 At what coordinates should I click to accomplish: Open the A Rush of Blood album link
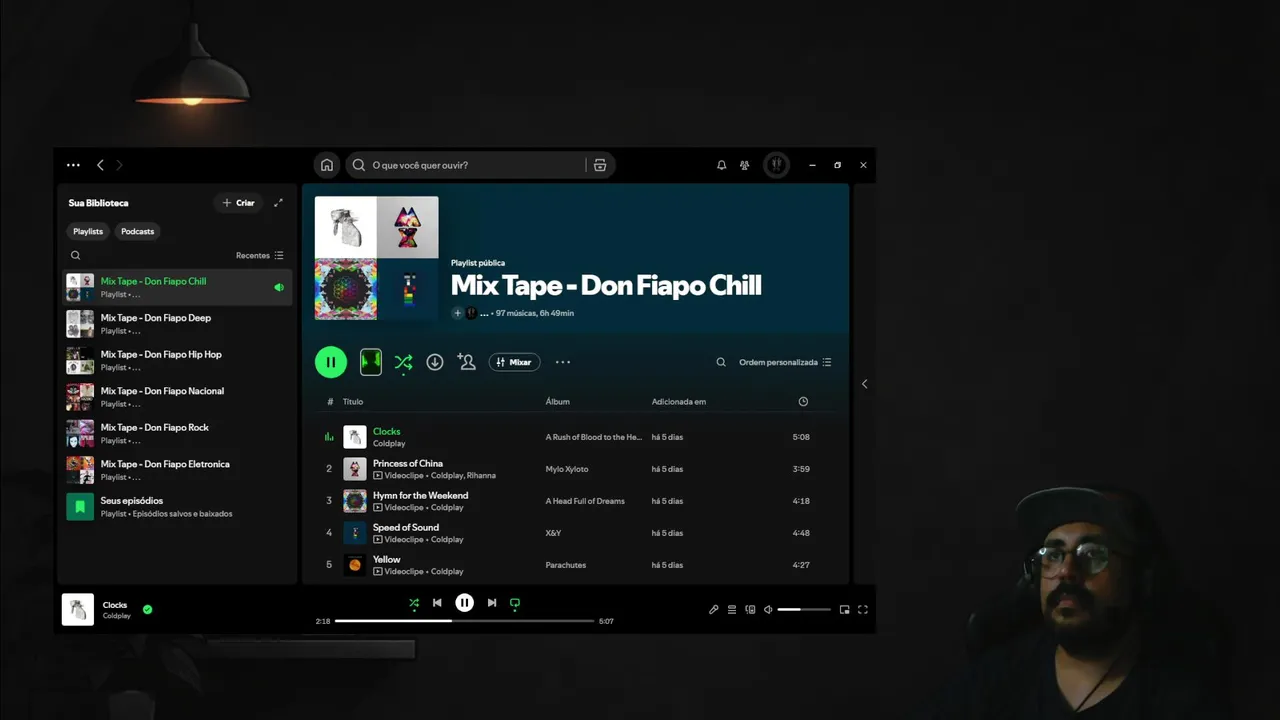(594, 437)
